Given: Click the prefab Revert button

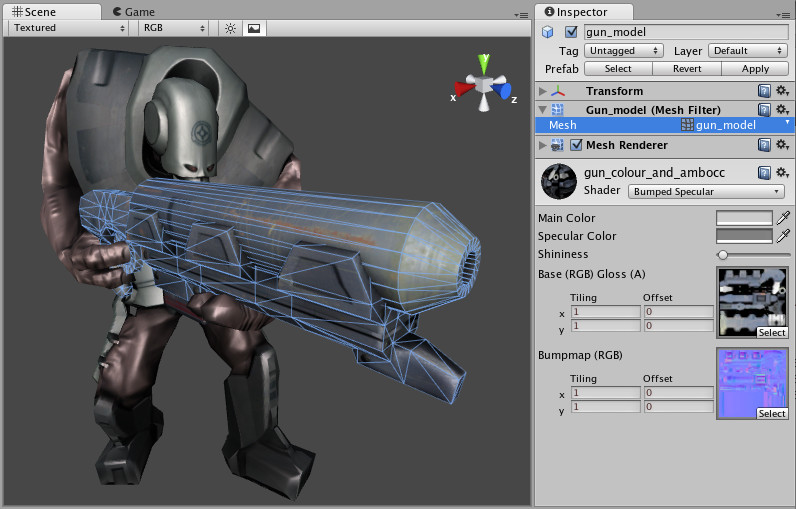Looking at the screenshot, I should click(x=687, y=69).
